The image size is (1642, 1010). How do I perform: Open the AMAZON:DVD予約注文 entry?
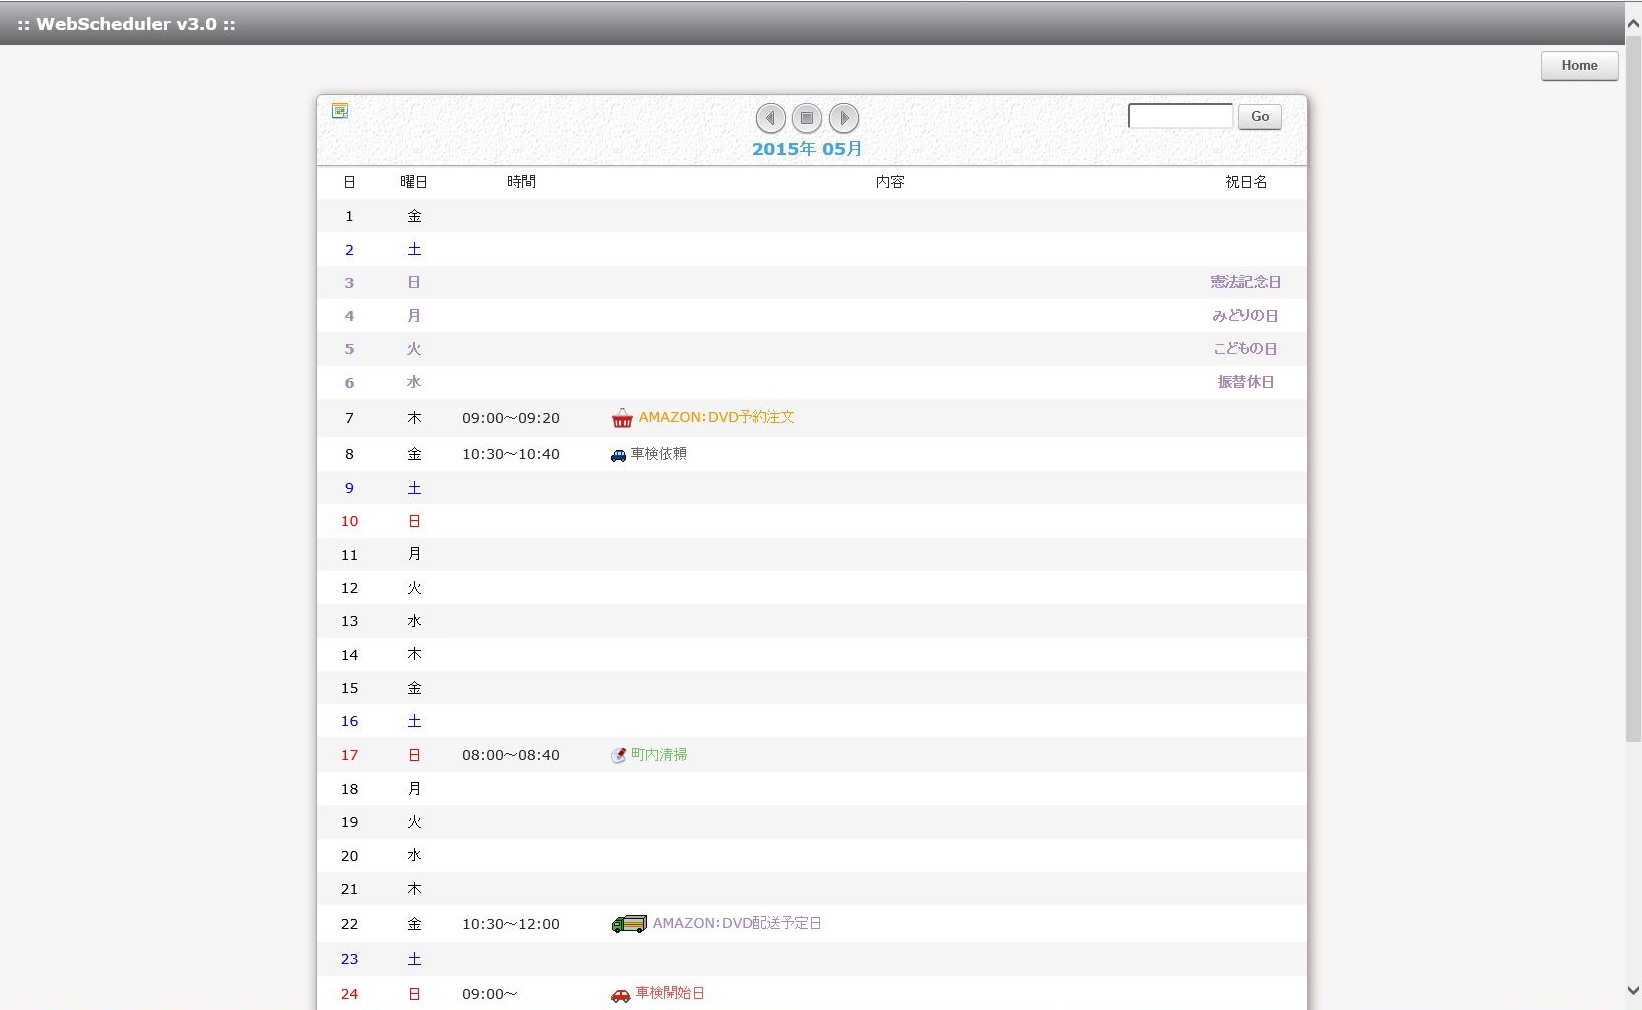pyautogui.click(x=716, y=417)
